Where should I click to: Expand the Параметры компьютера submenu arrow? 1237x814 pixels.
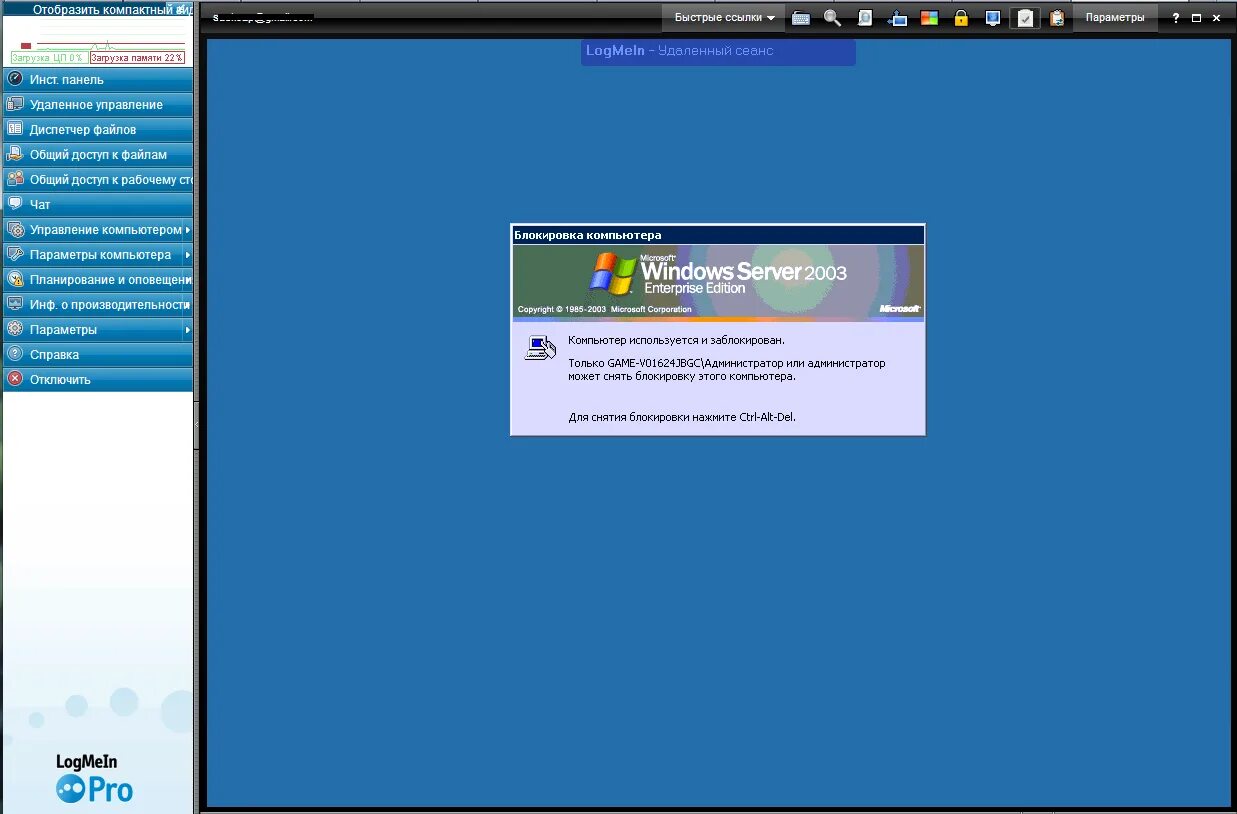pyautogui.click(x=187, y=254)
